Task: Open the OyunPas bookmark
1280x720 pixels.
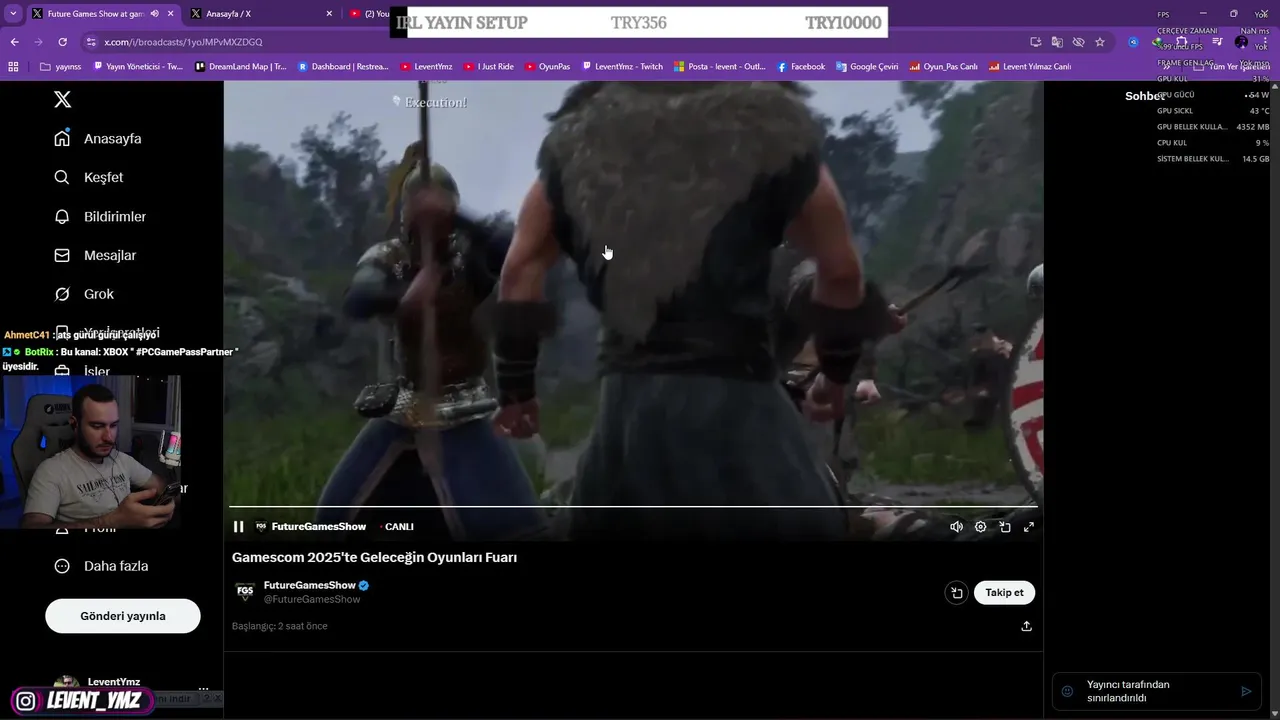Action: click(548, 67)
